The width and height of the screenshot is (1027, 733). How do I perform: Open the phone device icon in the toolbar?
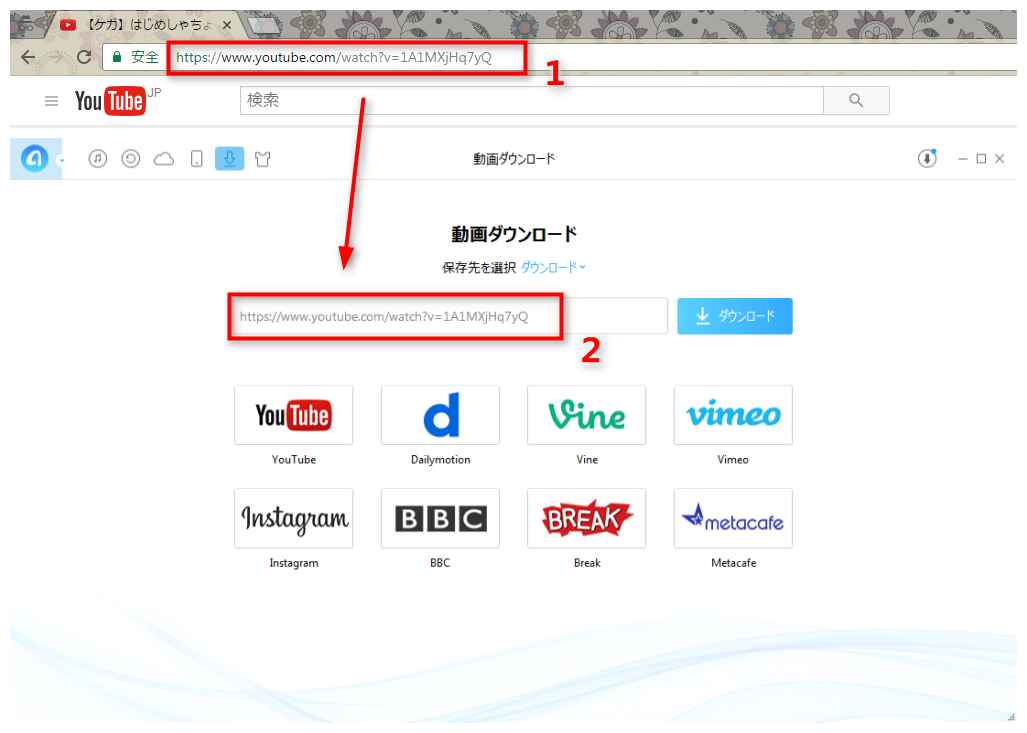coord(196,159)
